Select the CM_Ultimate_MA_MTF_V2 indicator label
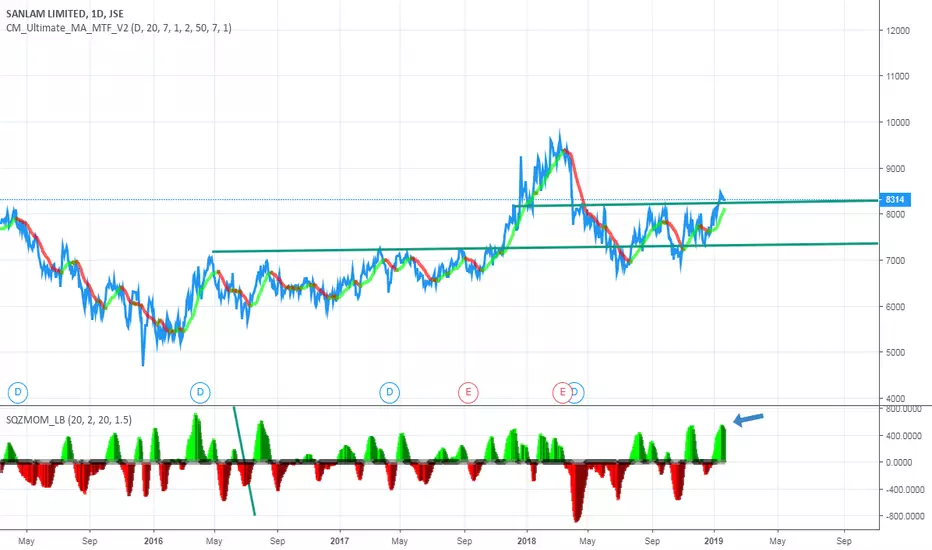932x550 pixels. point(119,28)
